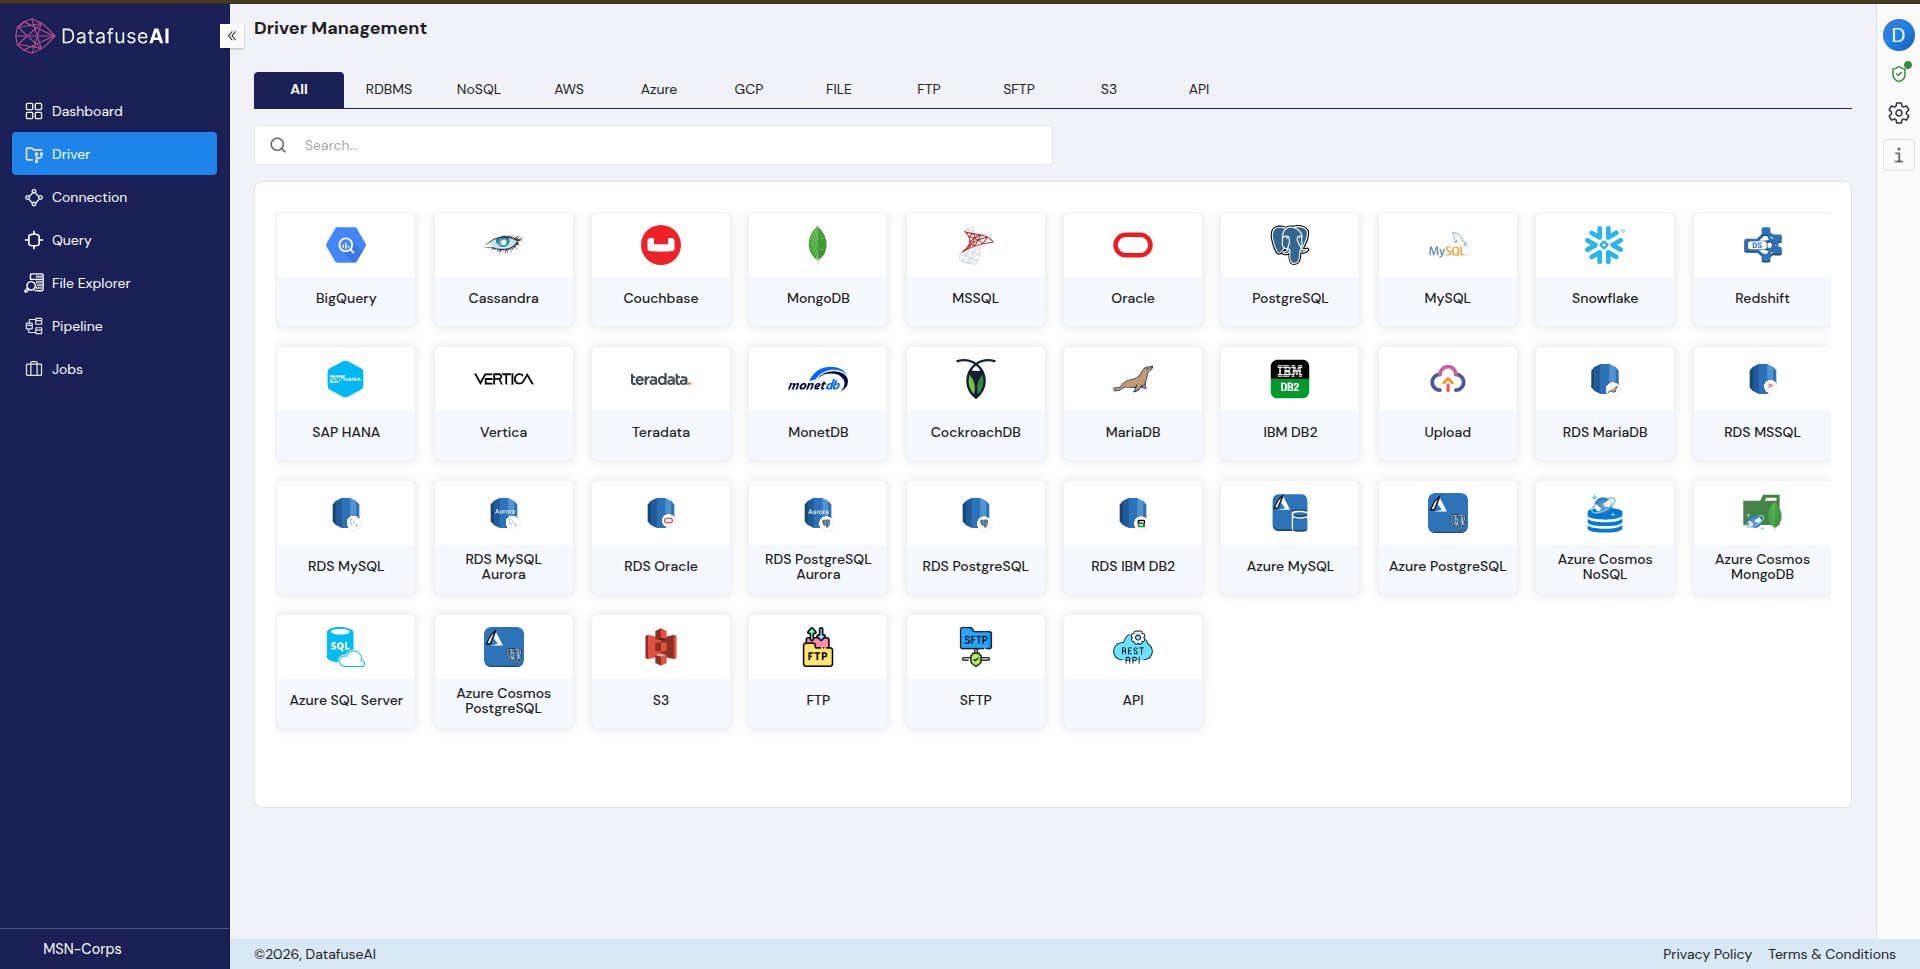Choose the RDS MariaDB driver
Image resolution: width=1920 pixels, height=969 pixels.
pos(1605,404)
